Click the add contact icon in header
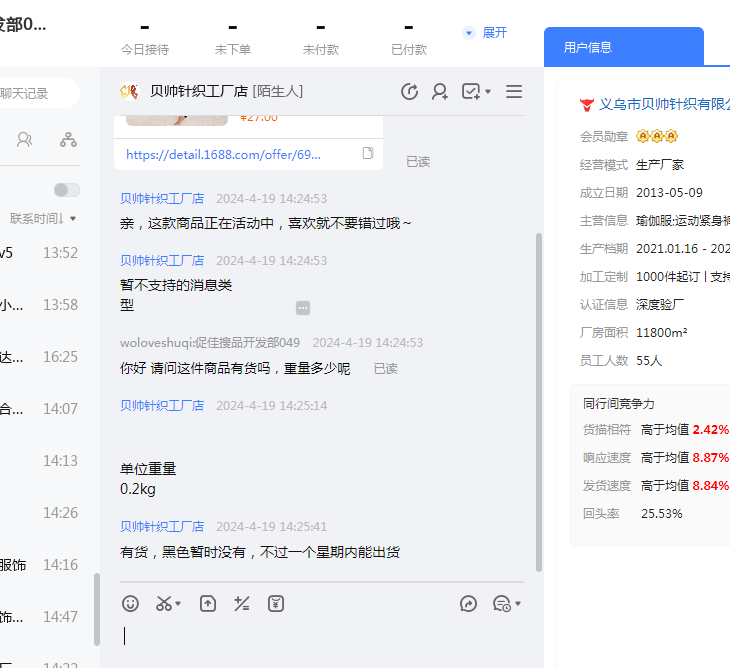Image resolution: width=730 pixels, height=668 pixels. (x=439, y=92)
